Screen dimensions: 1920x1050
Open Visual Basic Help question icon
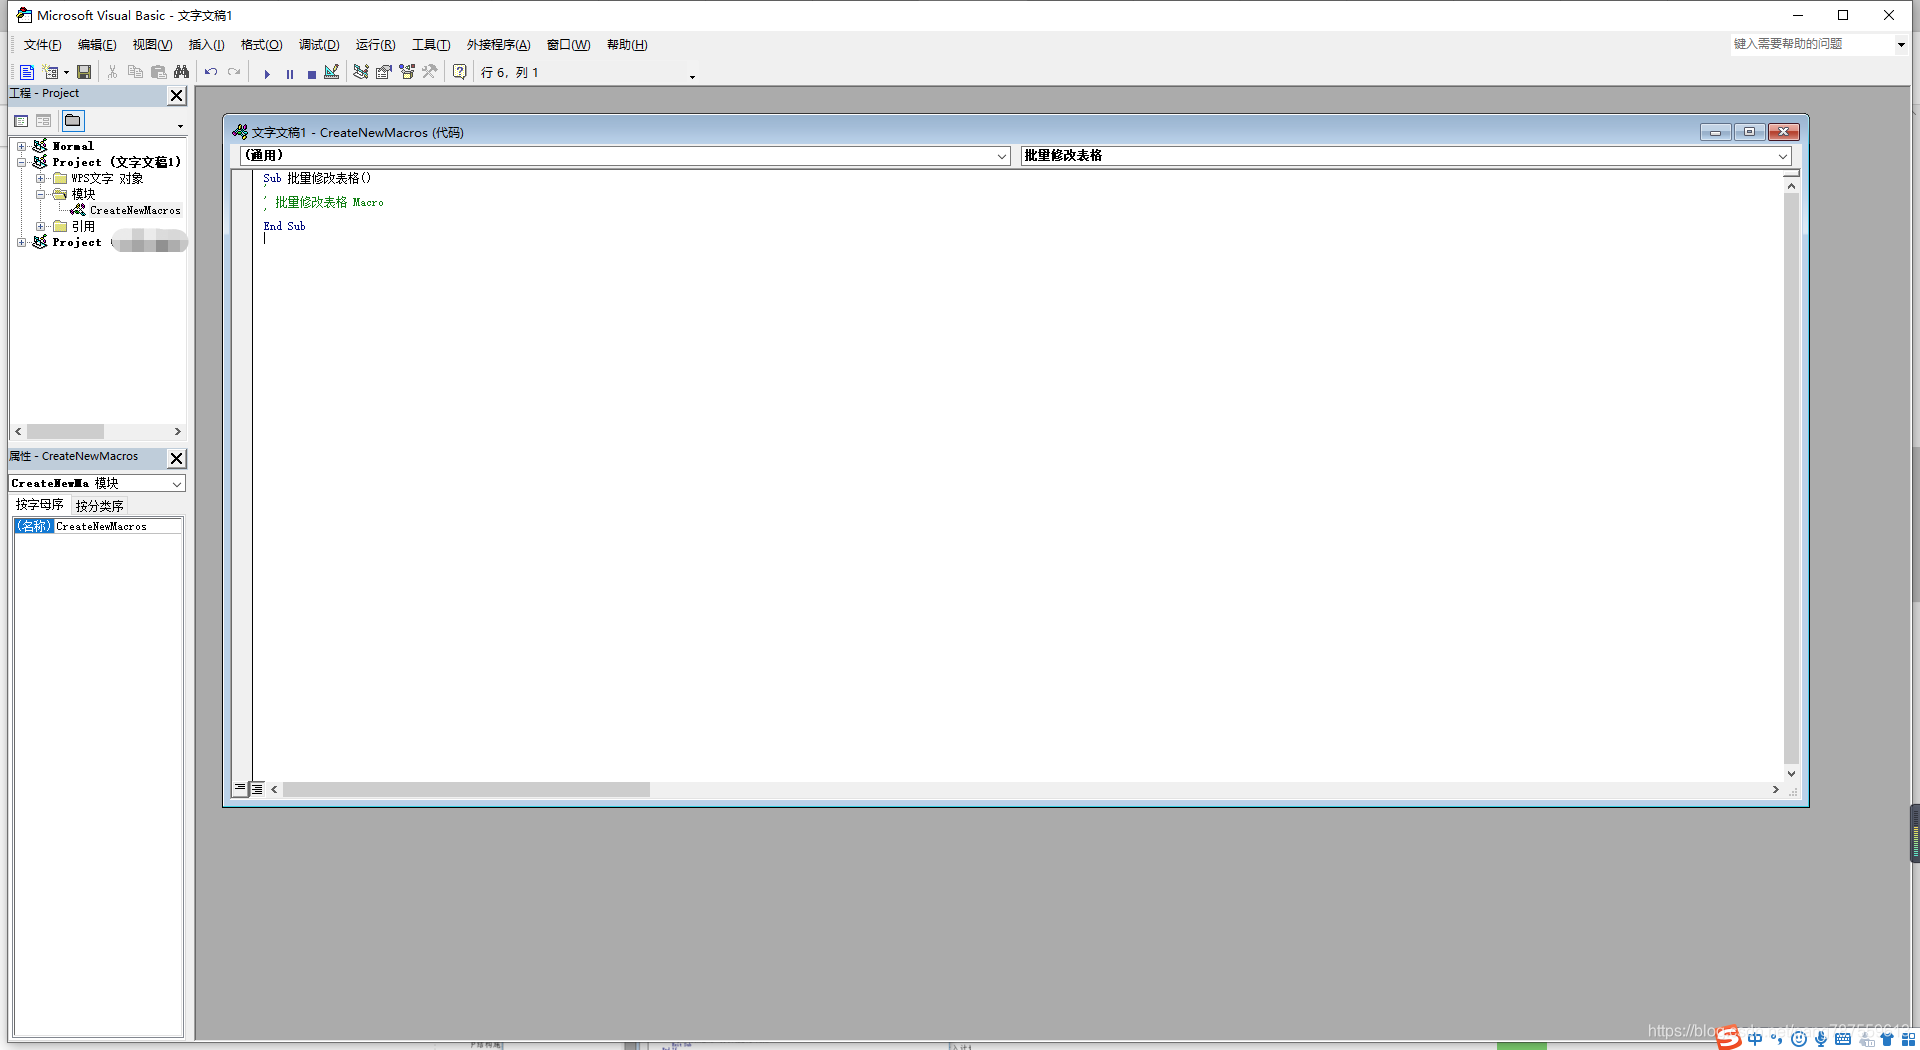point(459,72)
